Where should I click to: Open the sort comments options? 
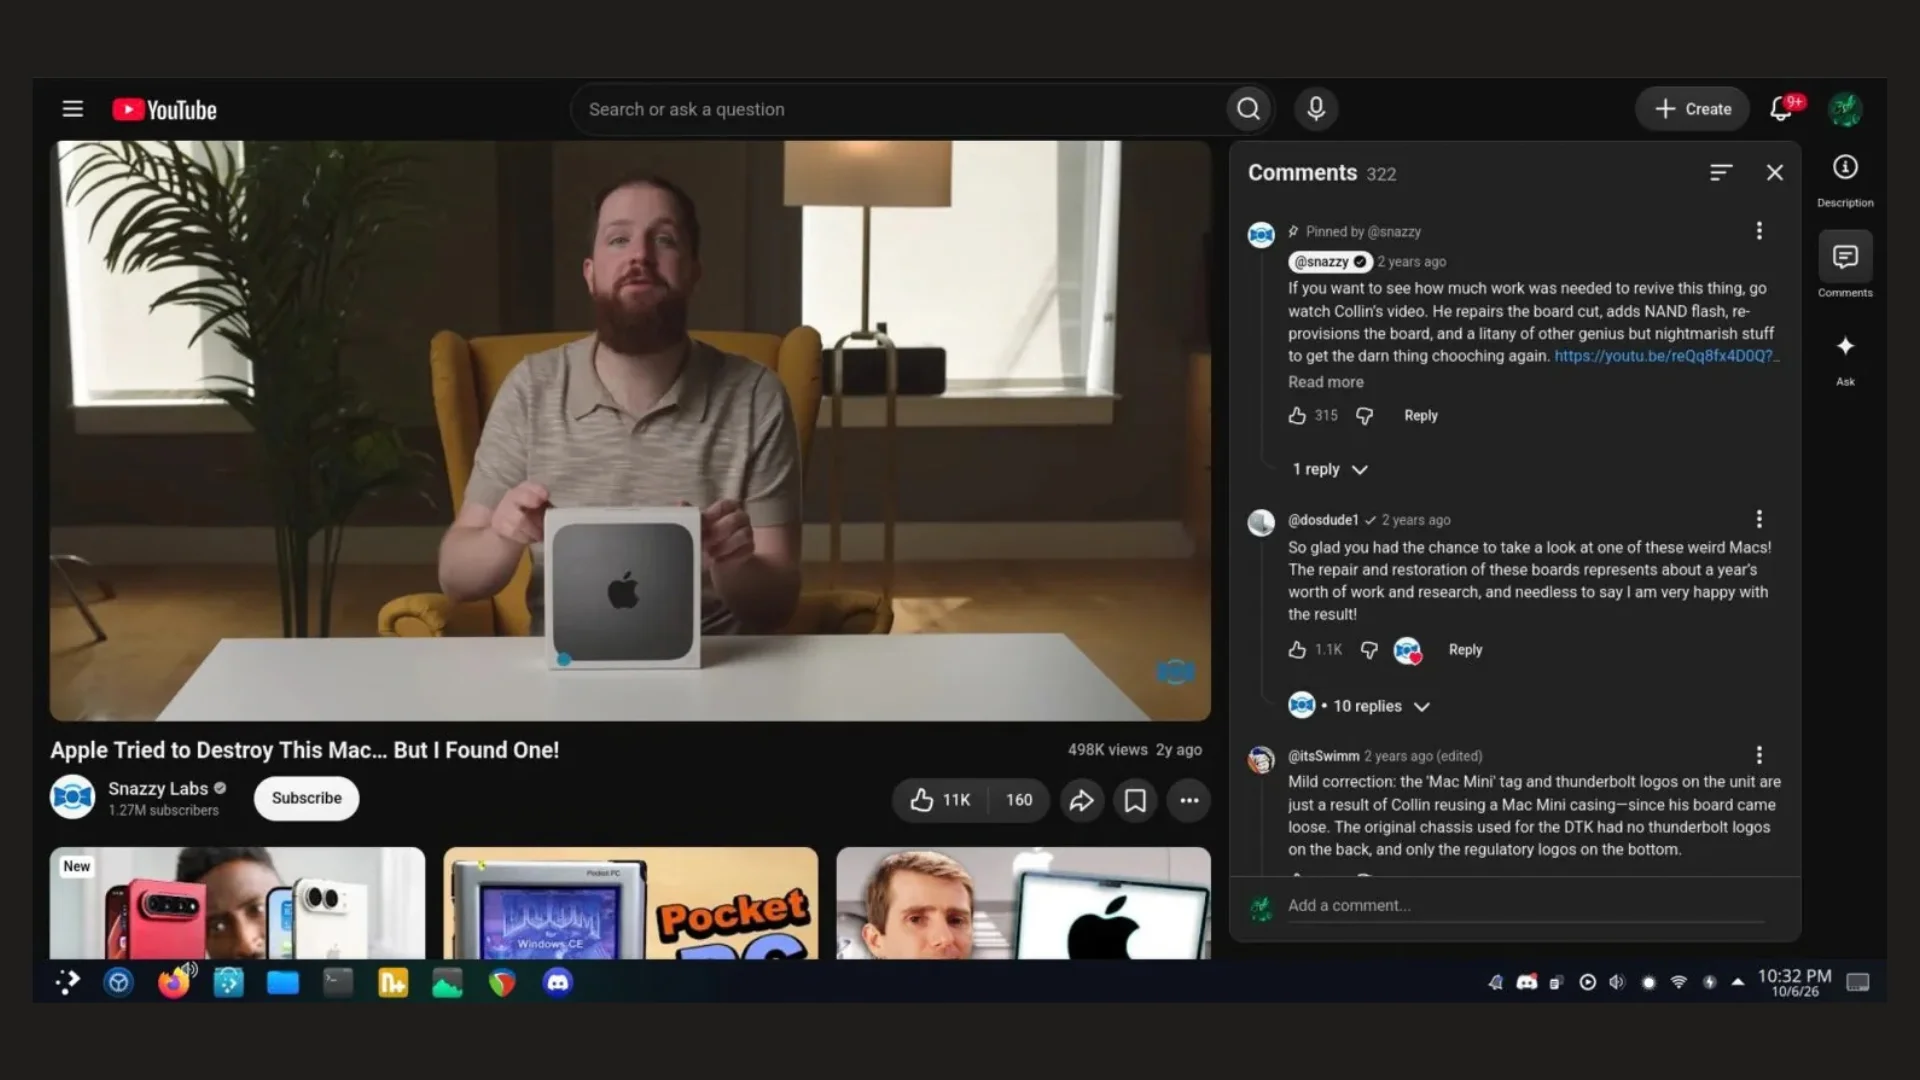tap(1720, 173)
